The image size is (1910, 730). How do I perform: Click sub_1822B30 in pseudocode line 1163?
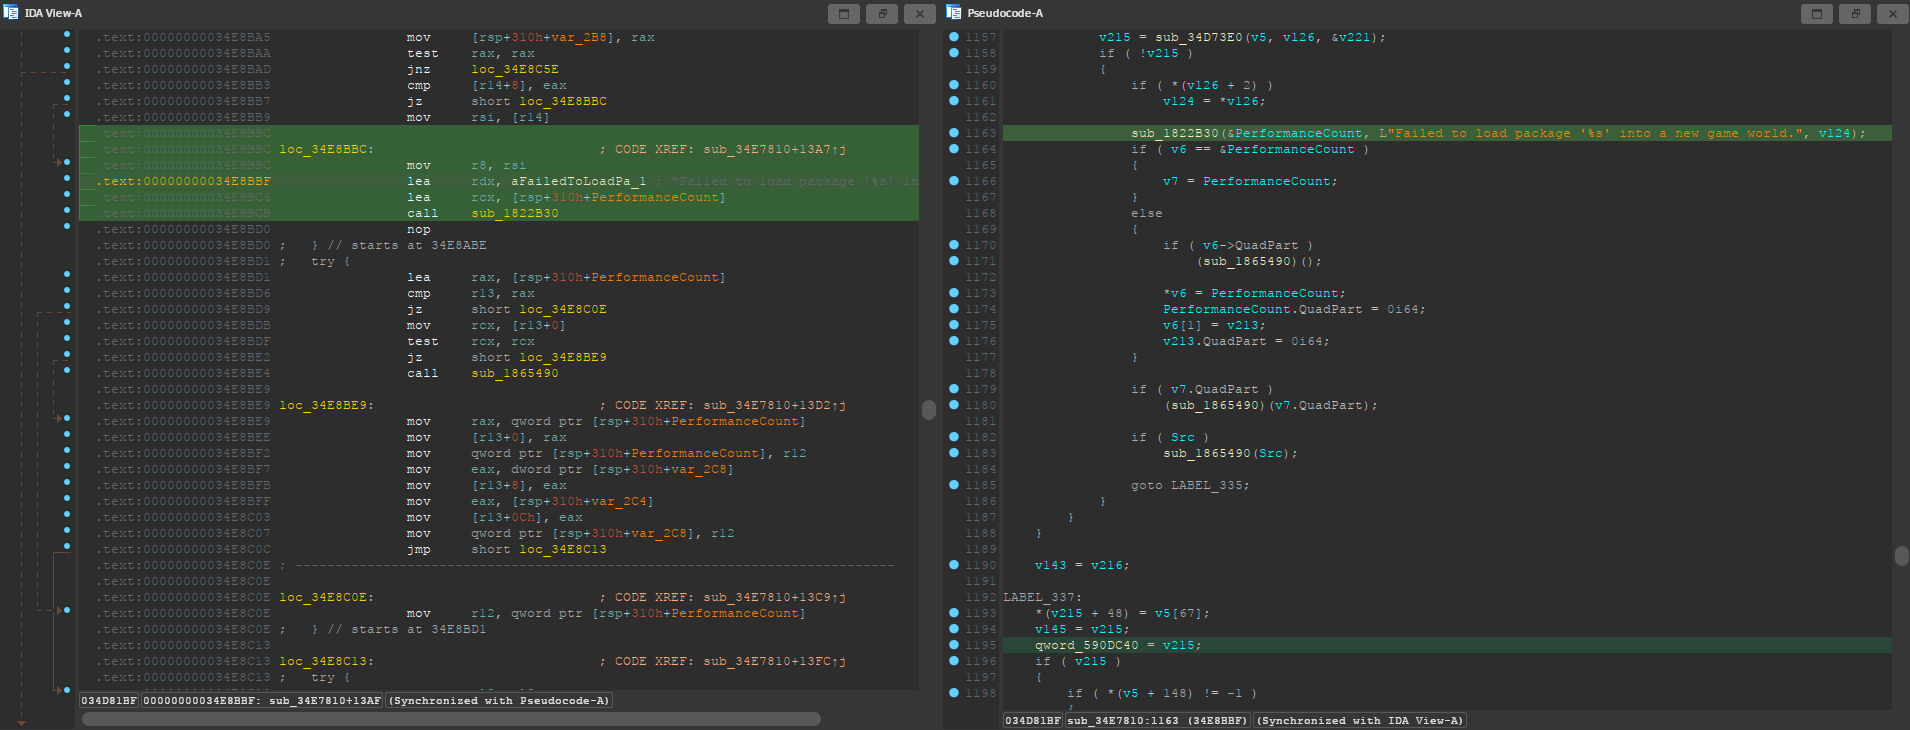pos(1175,133)
